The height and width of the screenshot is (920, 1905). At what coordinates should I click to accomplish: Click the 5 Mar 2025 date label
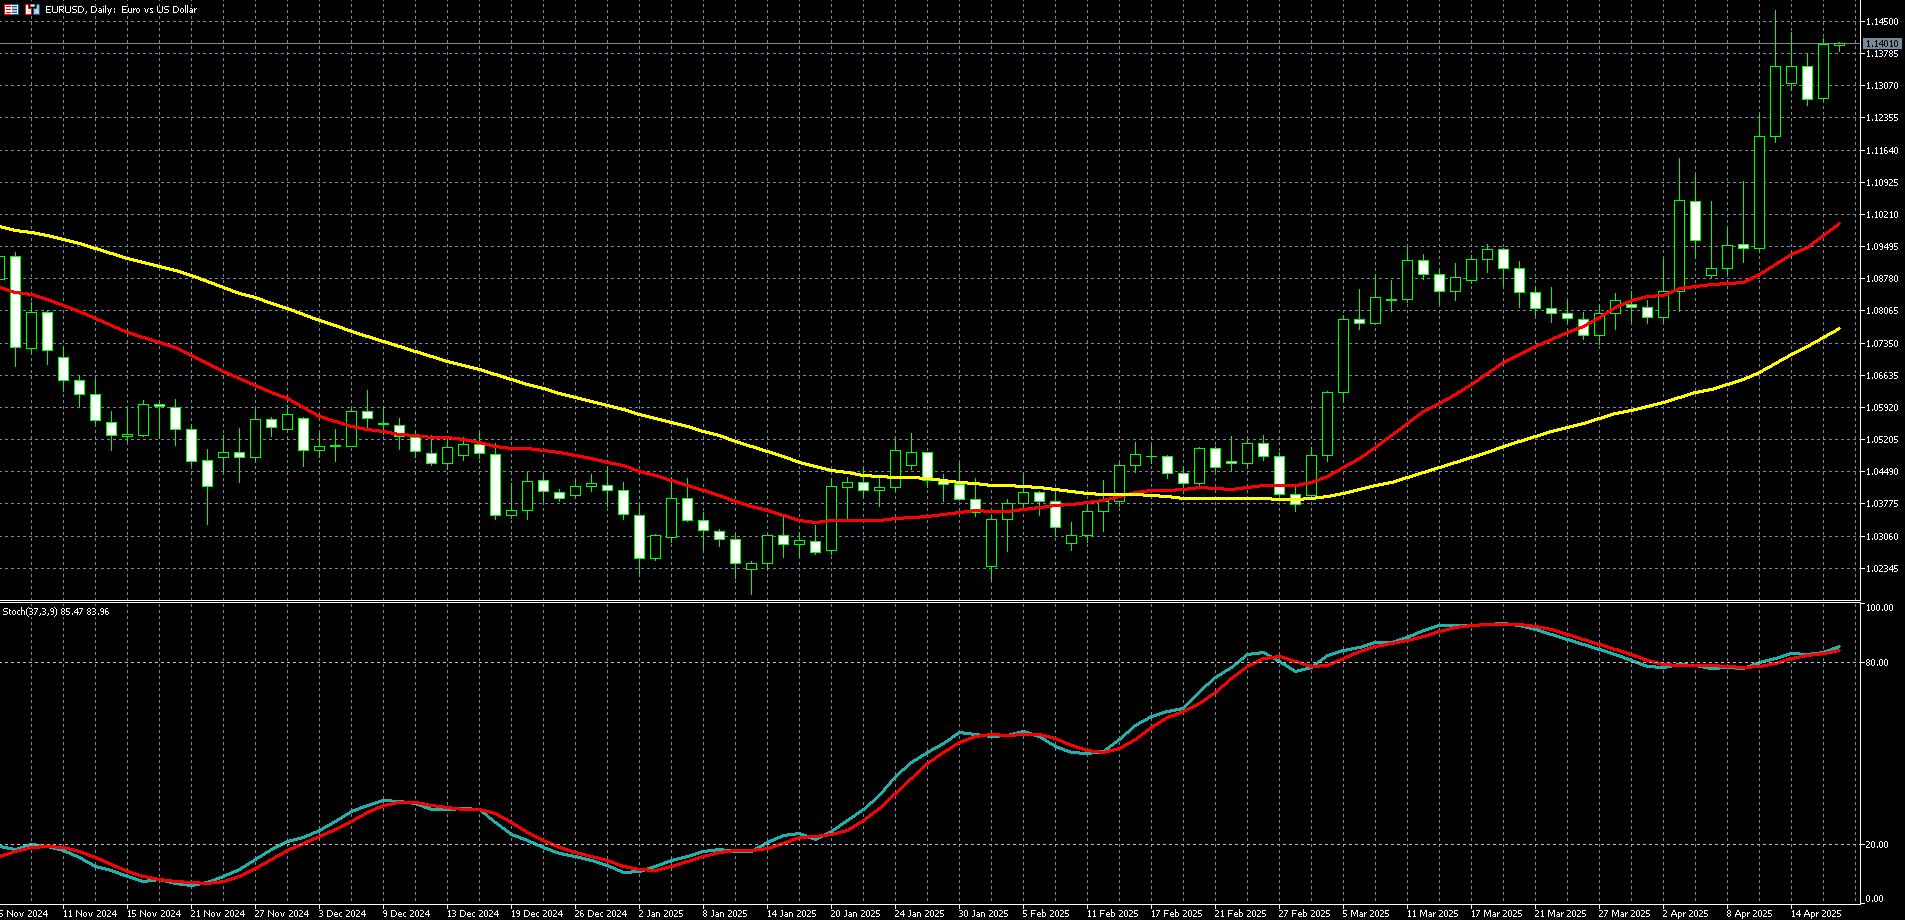coord(1365,913)
